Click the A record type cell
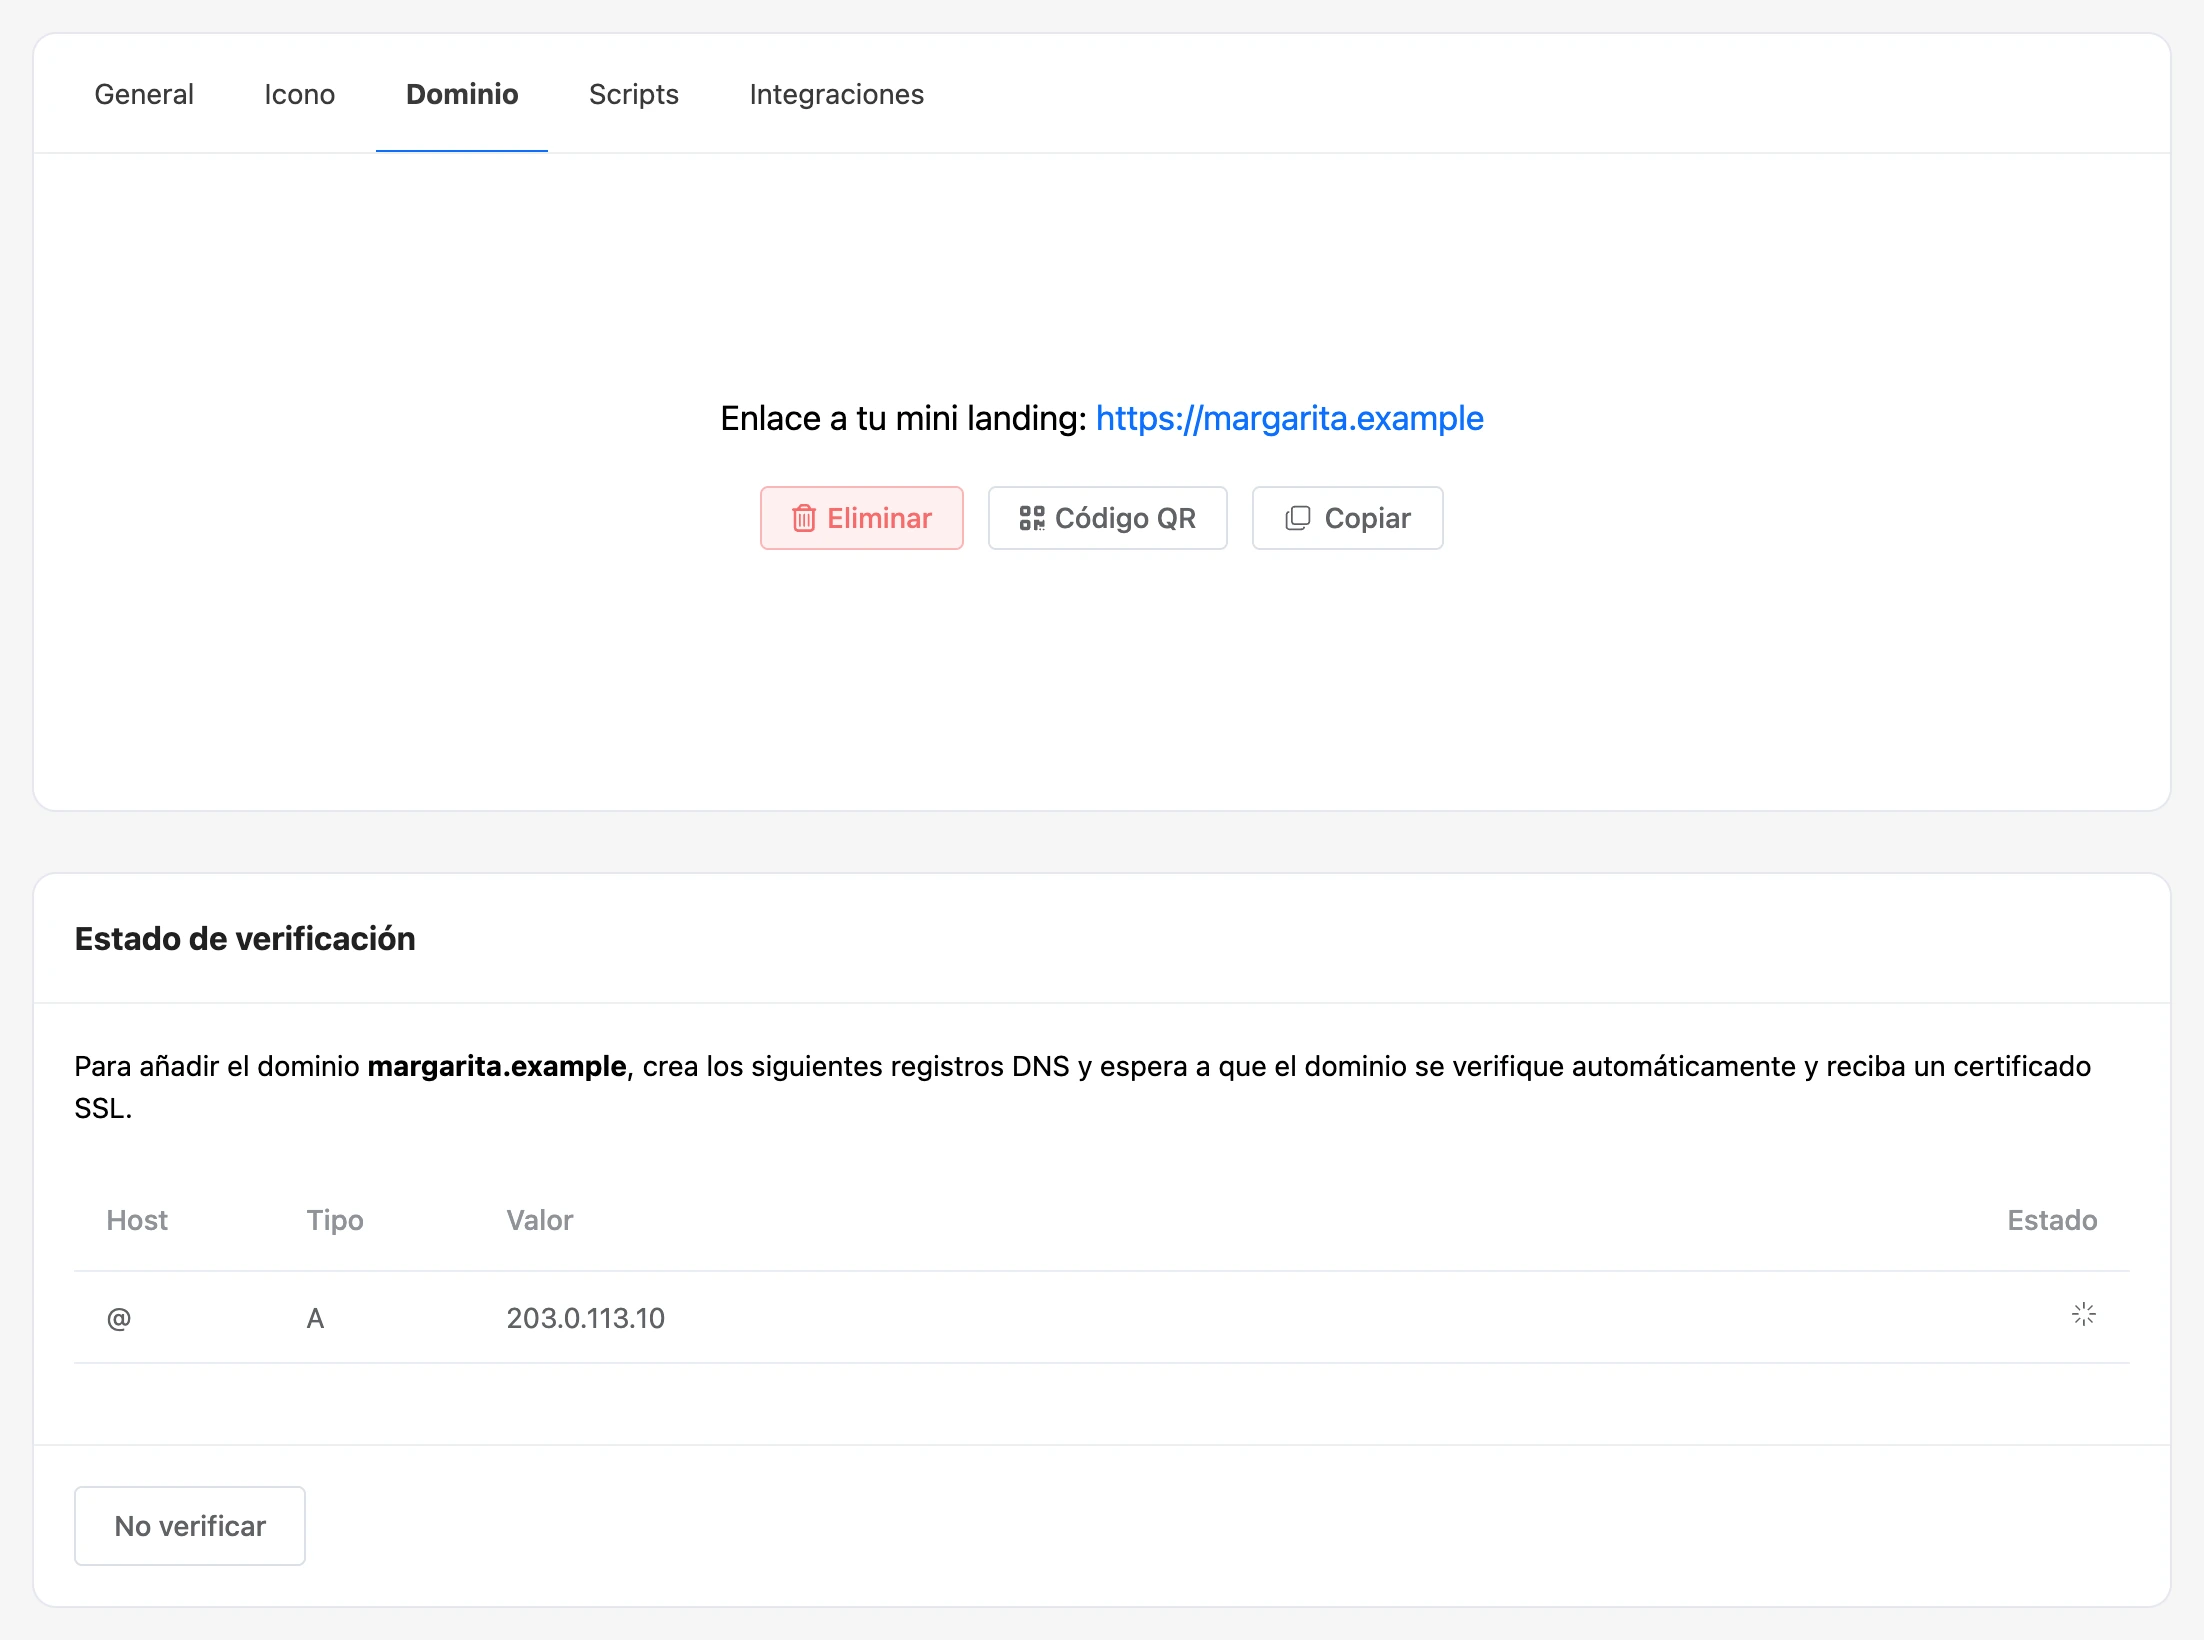The image size is (2204, 1640). [315, 1318]
